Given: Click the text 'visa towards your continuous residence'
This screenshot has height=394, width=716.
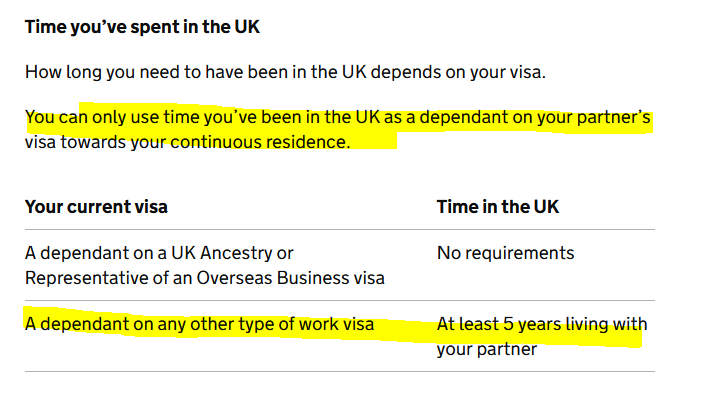Looking at the screenshot, I should click(187, 142).
